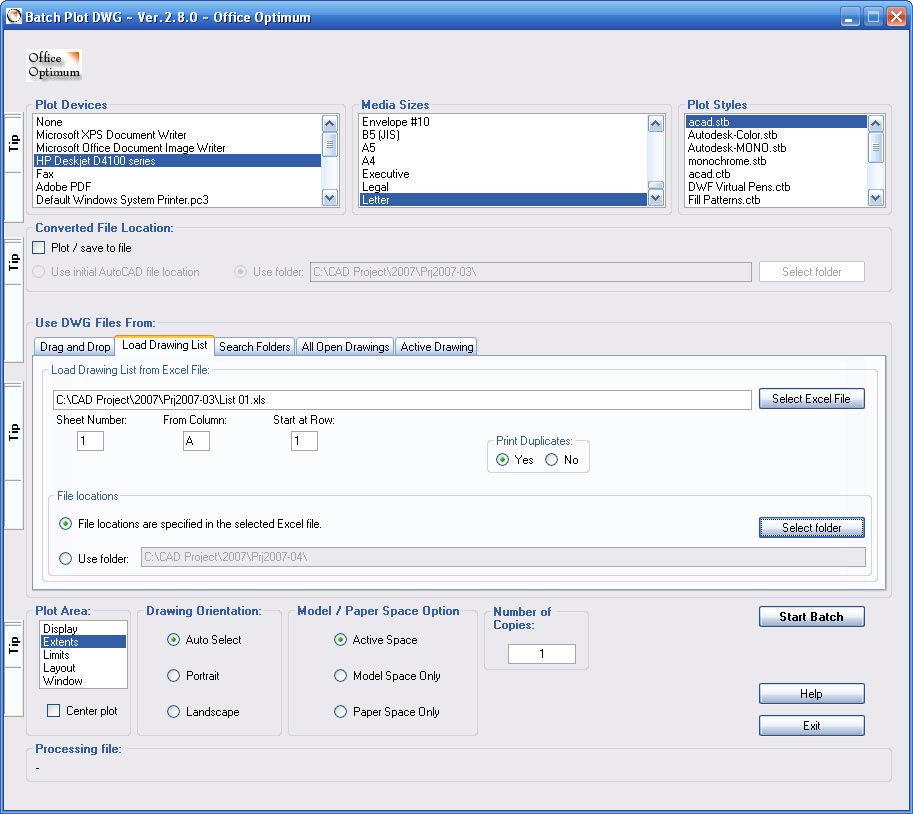Click the app icon in title bar

(x=13, y=16)
